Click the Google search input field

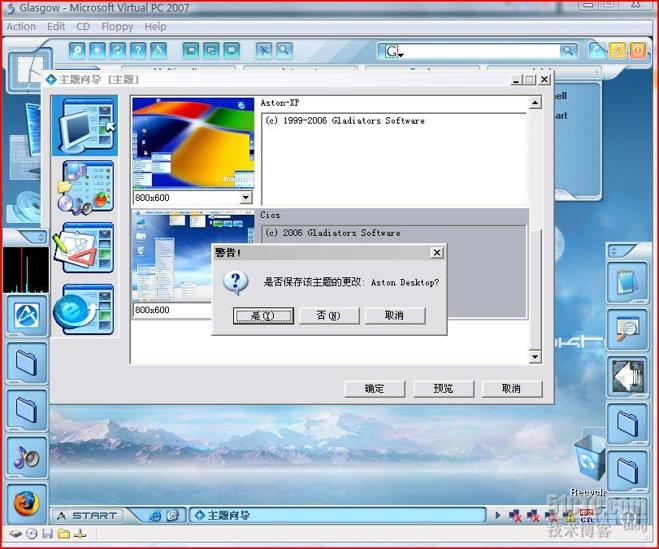(x=481, y=51)
